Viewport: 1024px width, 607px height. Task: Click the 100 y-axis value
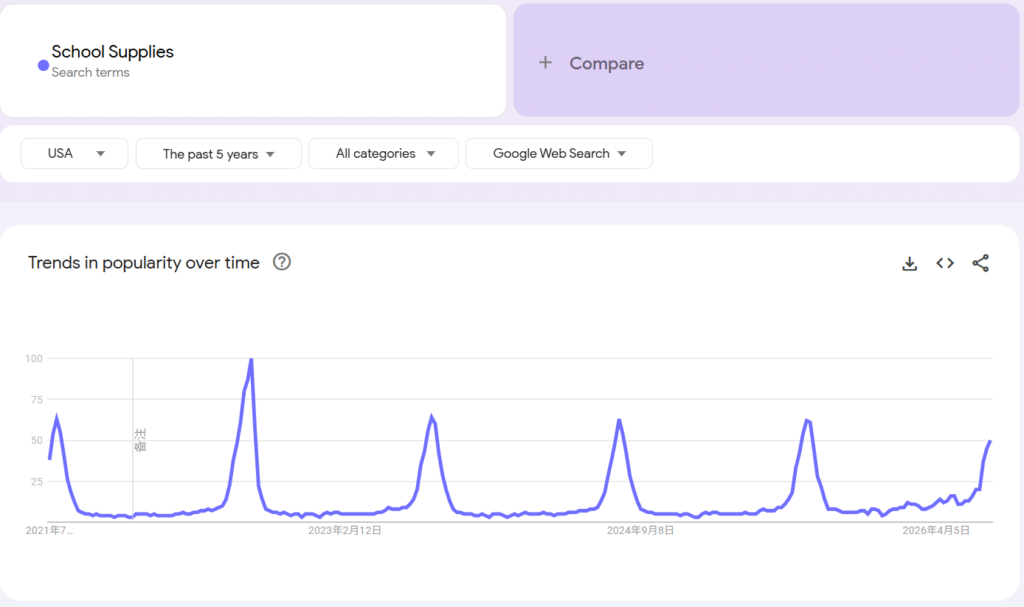34,358
